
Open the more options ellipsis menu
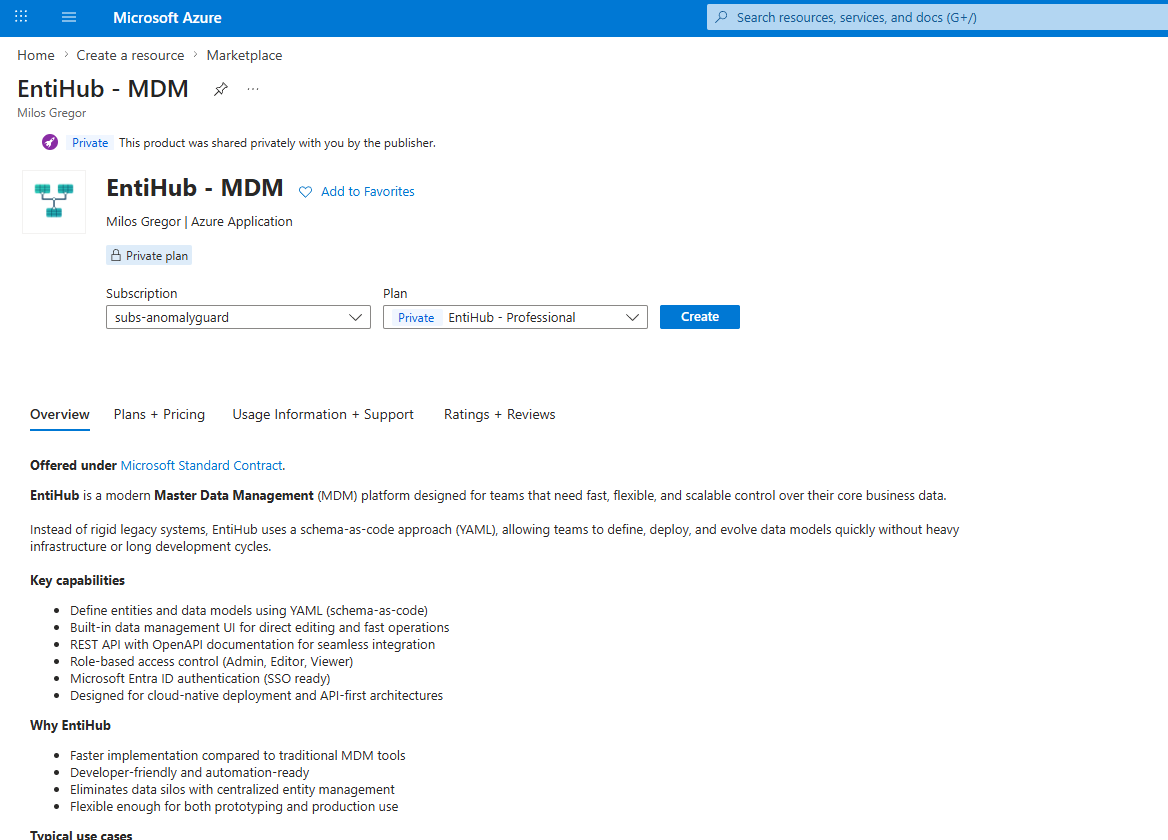(x=253, y=89)
